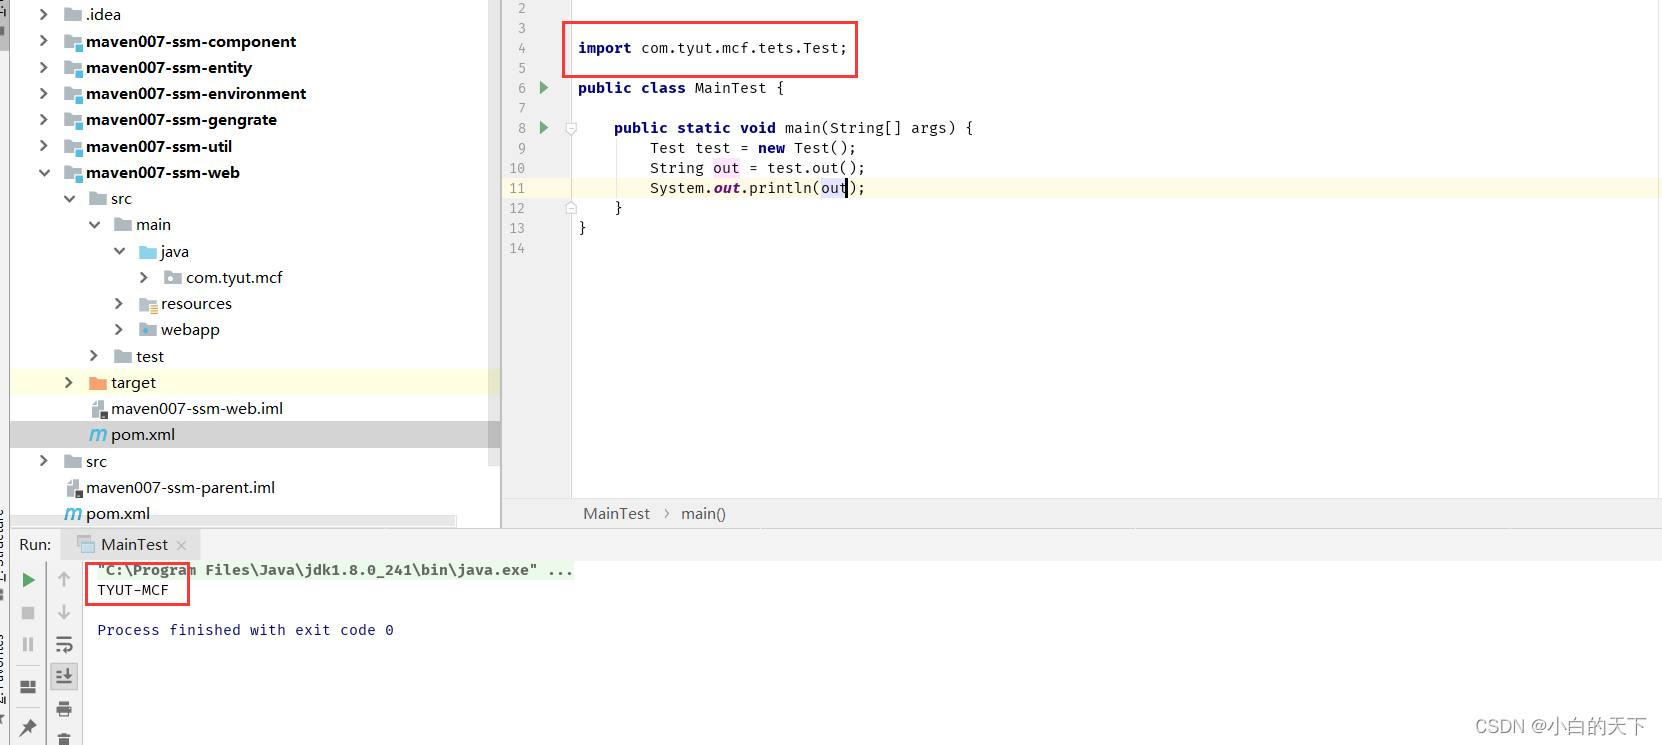Run main method from gutter arrow on line 8
This screenshot has height=745, width=1662.
click(x=544, y=128)
